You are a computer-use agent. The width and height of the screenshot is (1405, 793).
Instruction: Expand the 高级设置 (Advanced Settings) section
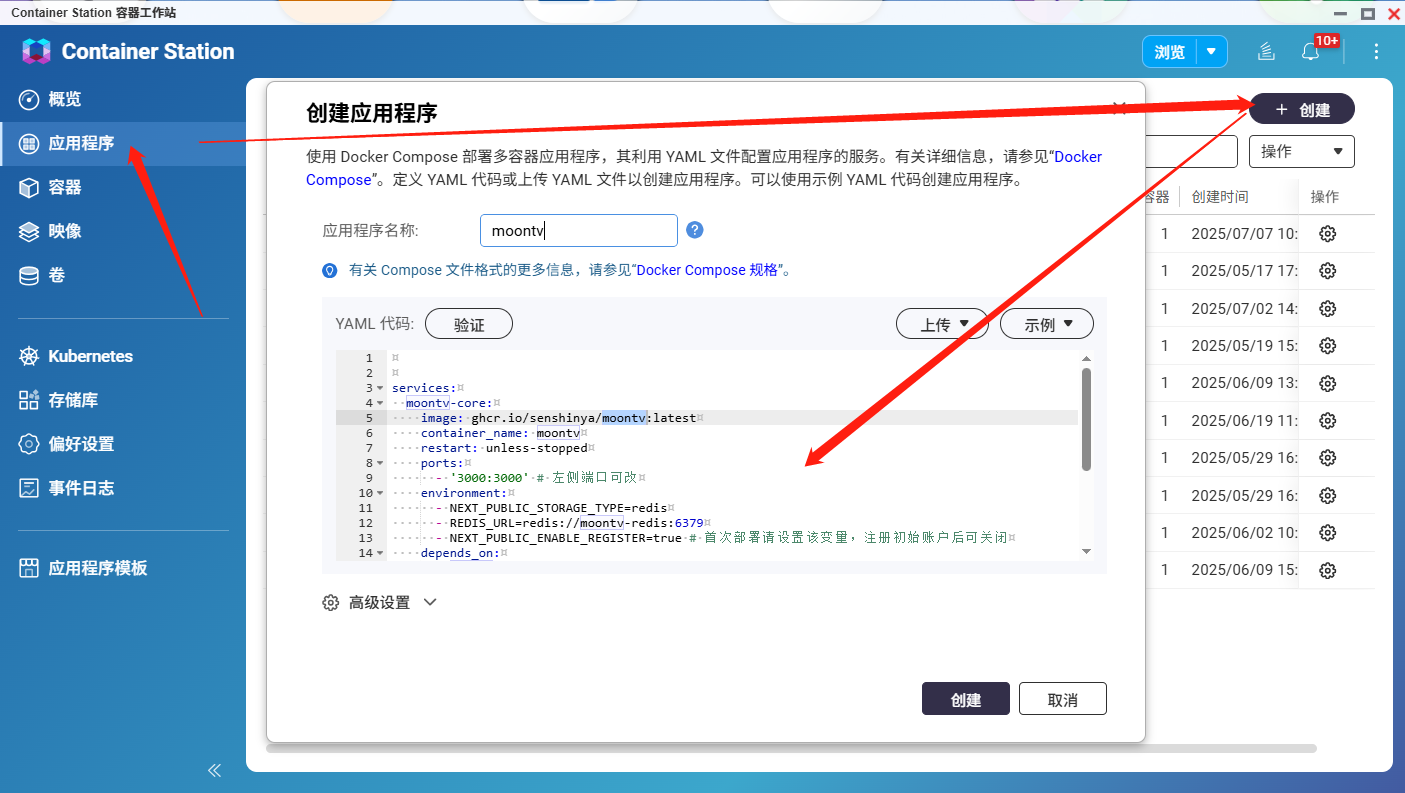click(x=380, y=602)
